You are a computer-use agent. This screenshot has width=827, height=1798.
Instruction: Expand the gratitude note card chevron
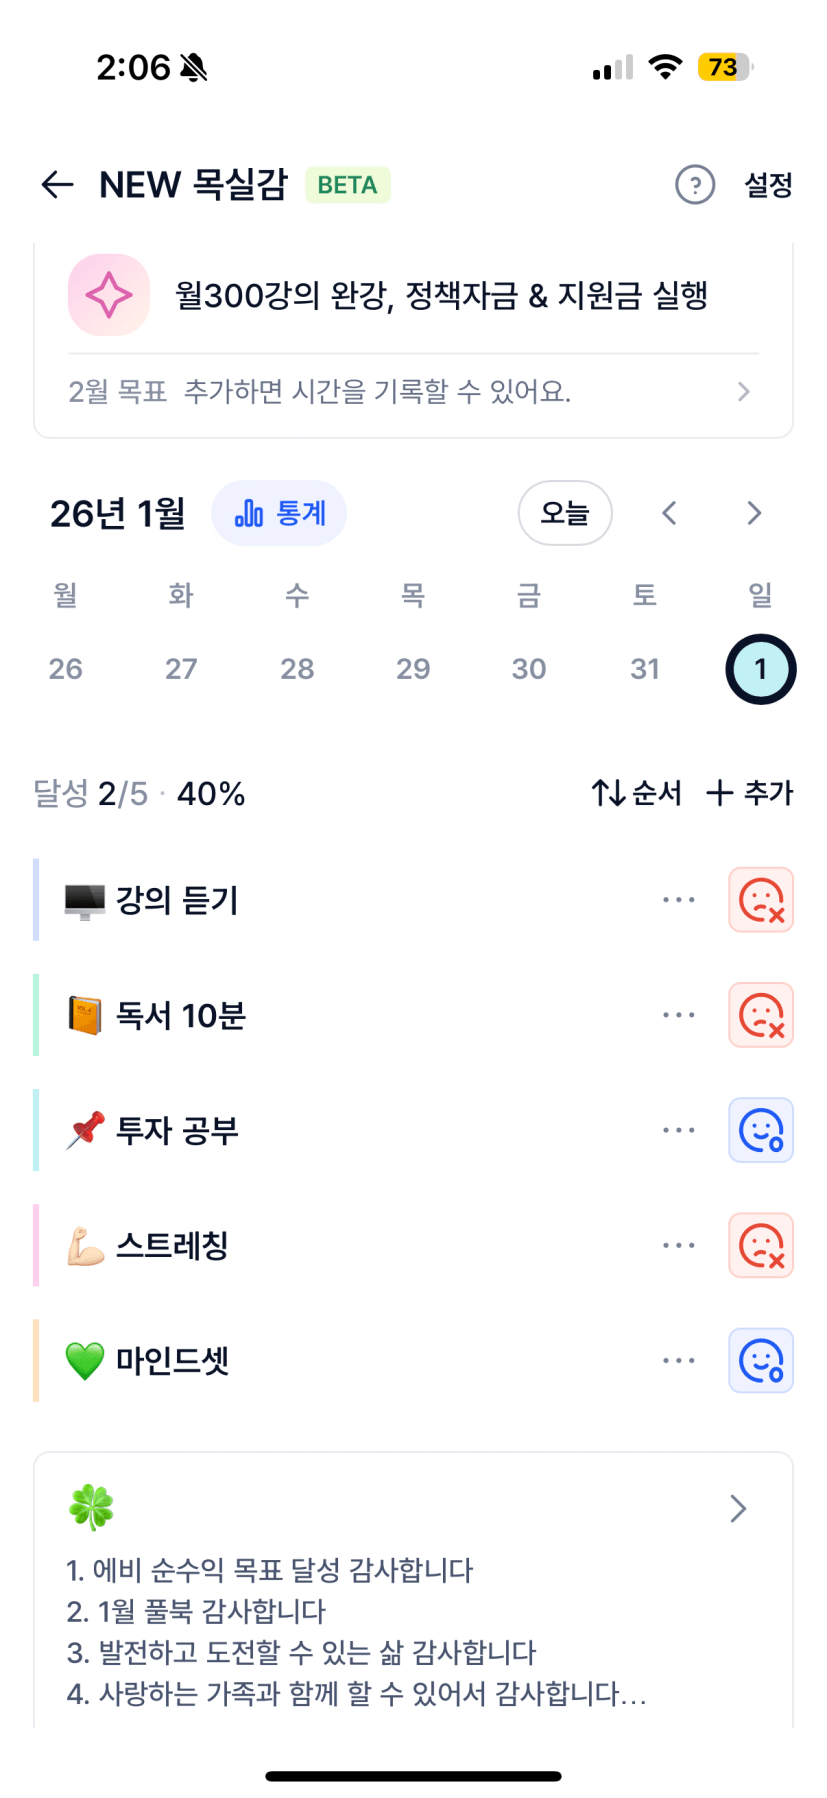[738, 1508]
